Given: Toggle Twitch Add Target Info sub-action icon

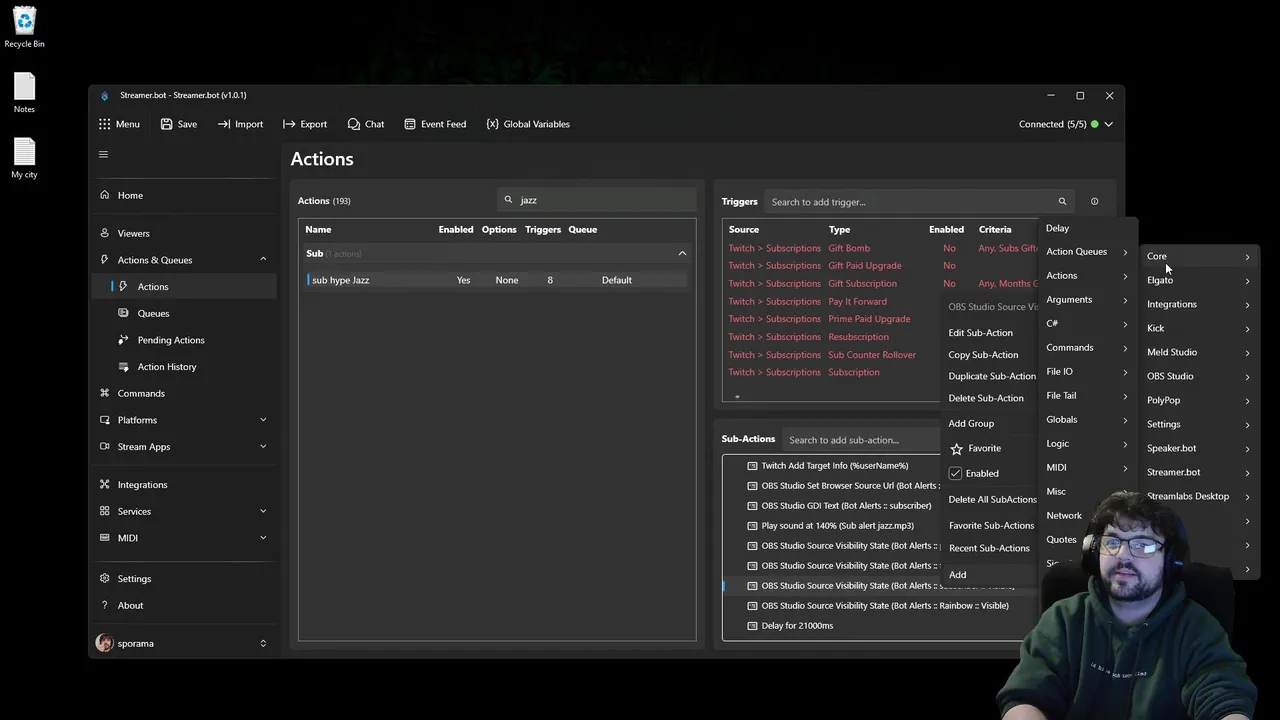Looking at the screenshot, I should 752,466.
